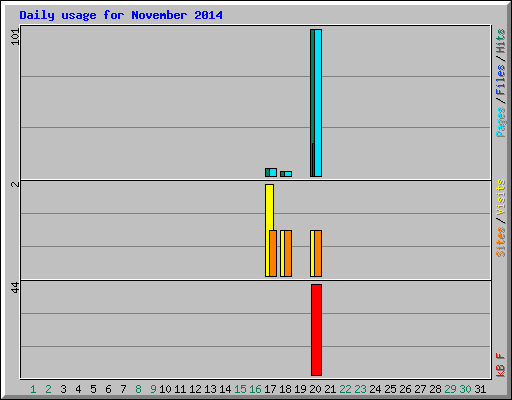Click day label '1' on the axis

(x=33, y=389)
